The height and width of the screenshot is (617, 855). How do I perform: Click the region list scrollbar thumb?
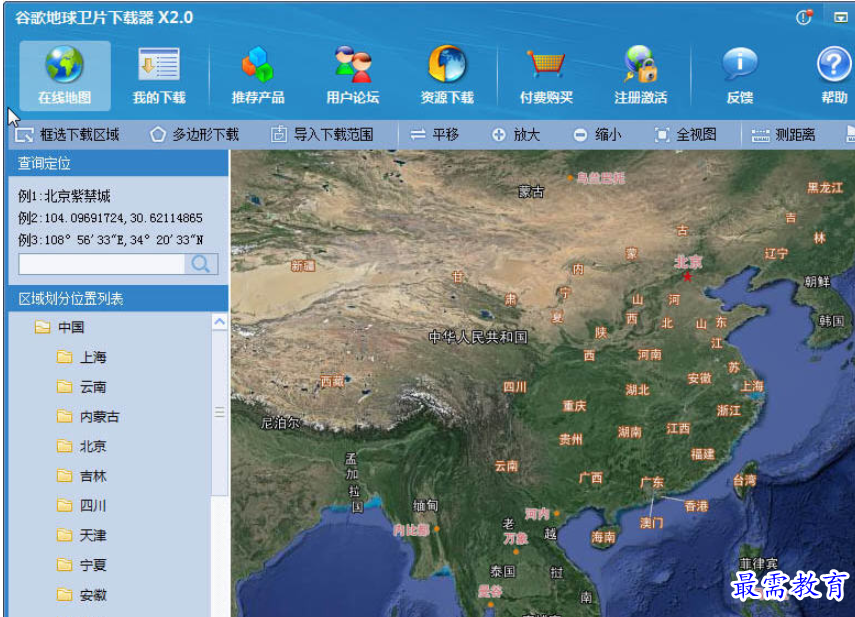(219, 413)
